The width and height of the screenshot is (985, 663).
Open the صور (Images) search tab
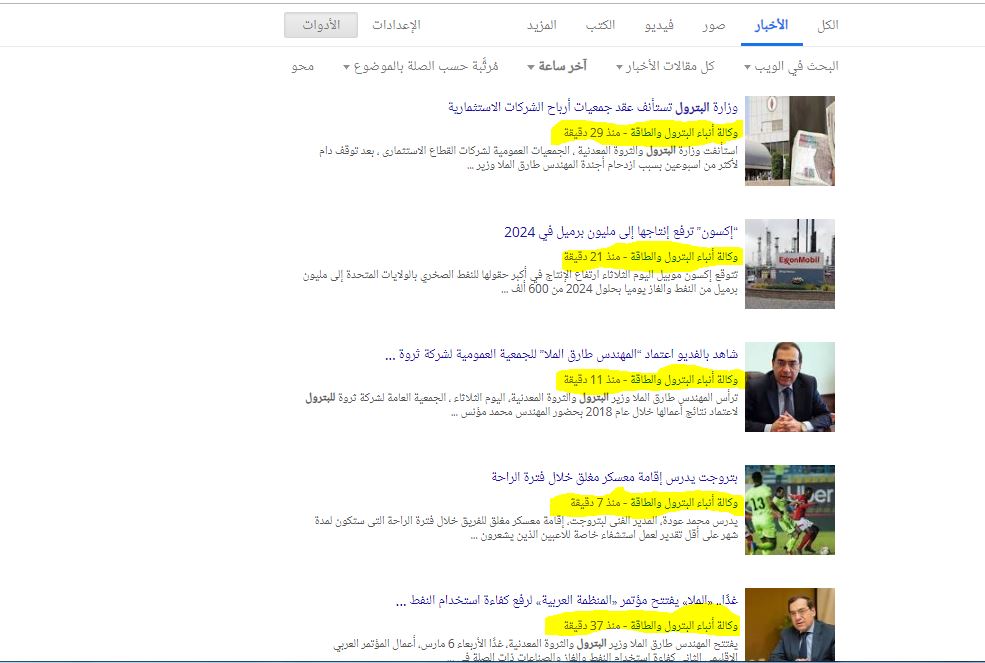coord(713,24)
